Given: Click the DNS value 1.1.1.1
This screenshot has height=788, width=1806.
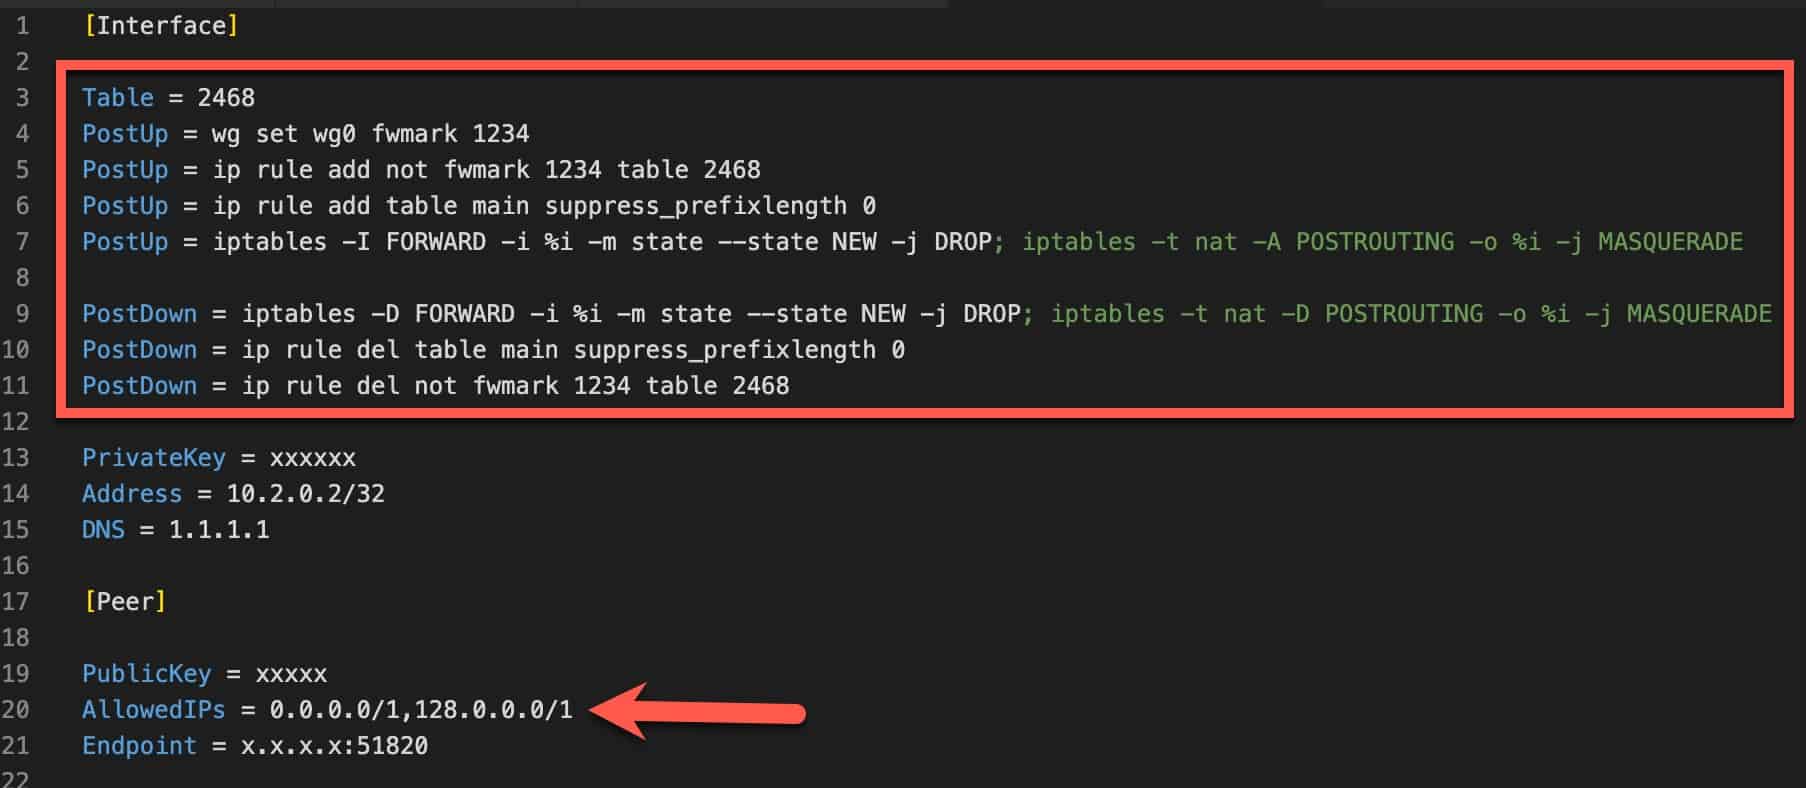Looking at the screenshot, I should point(219,530).
